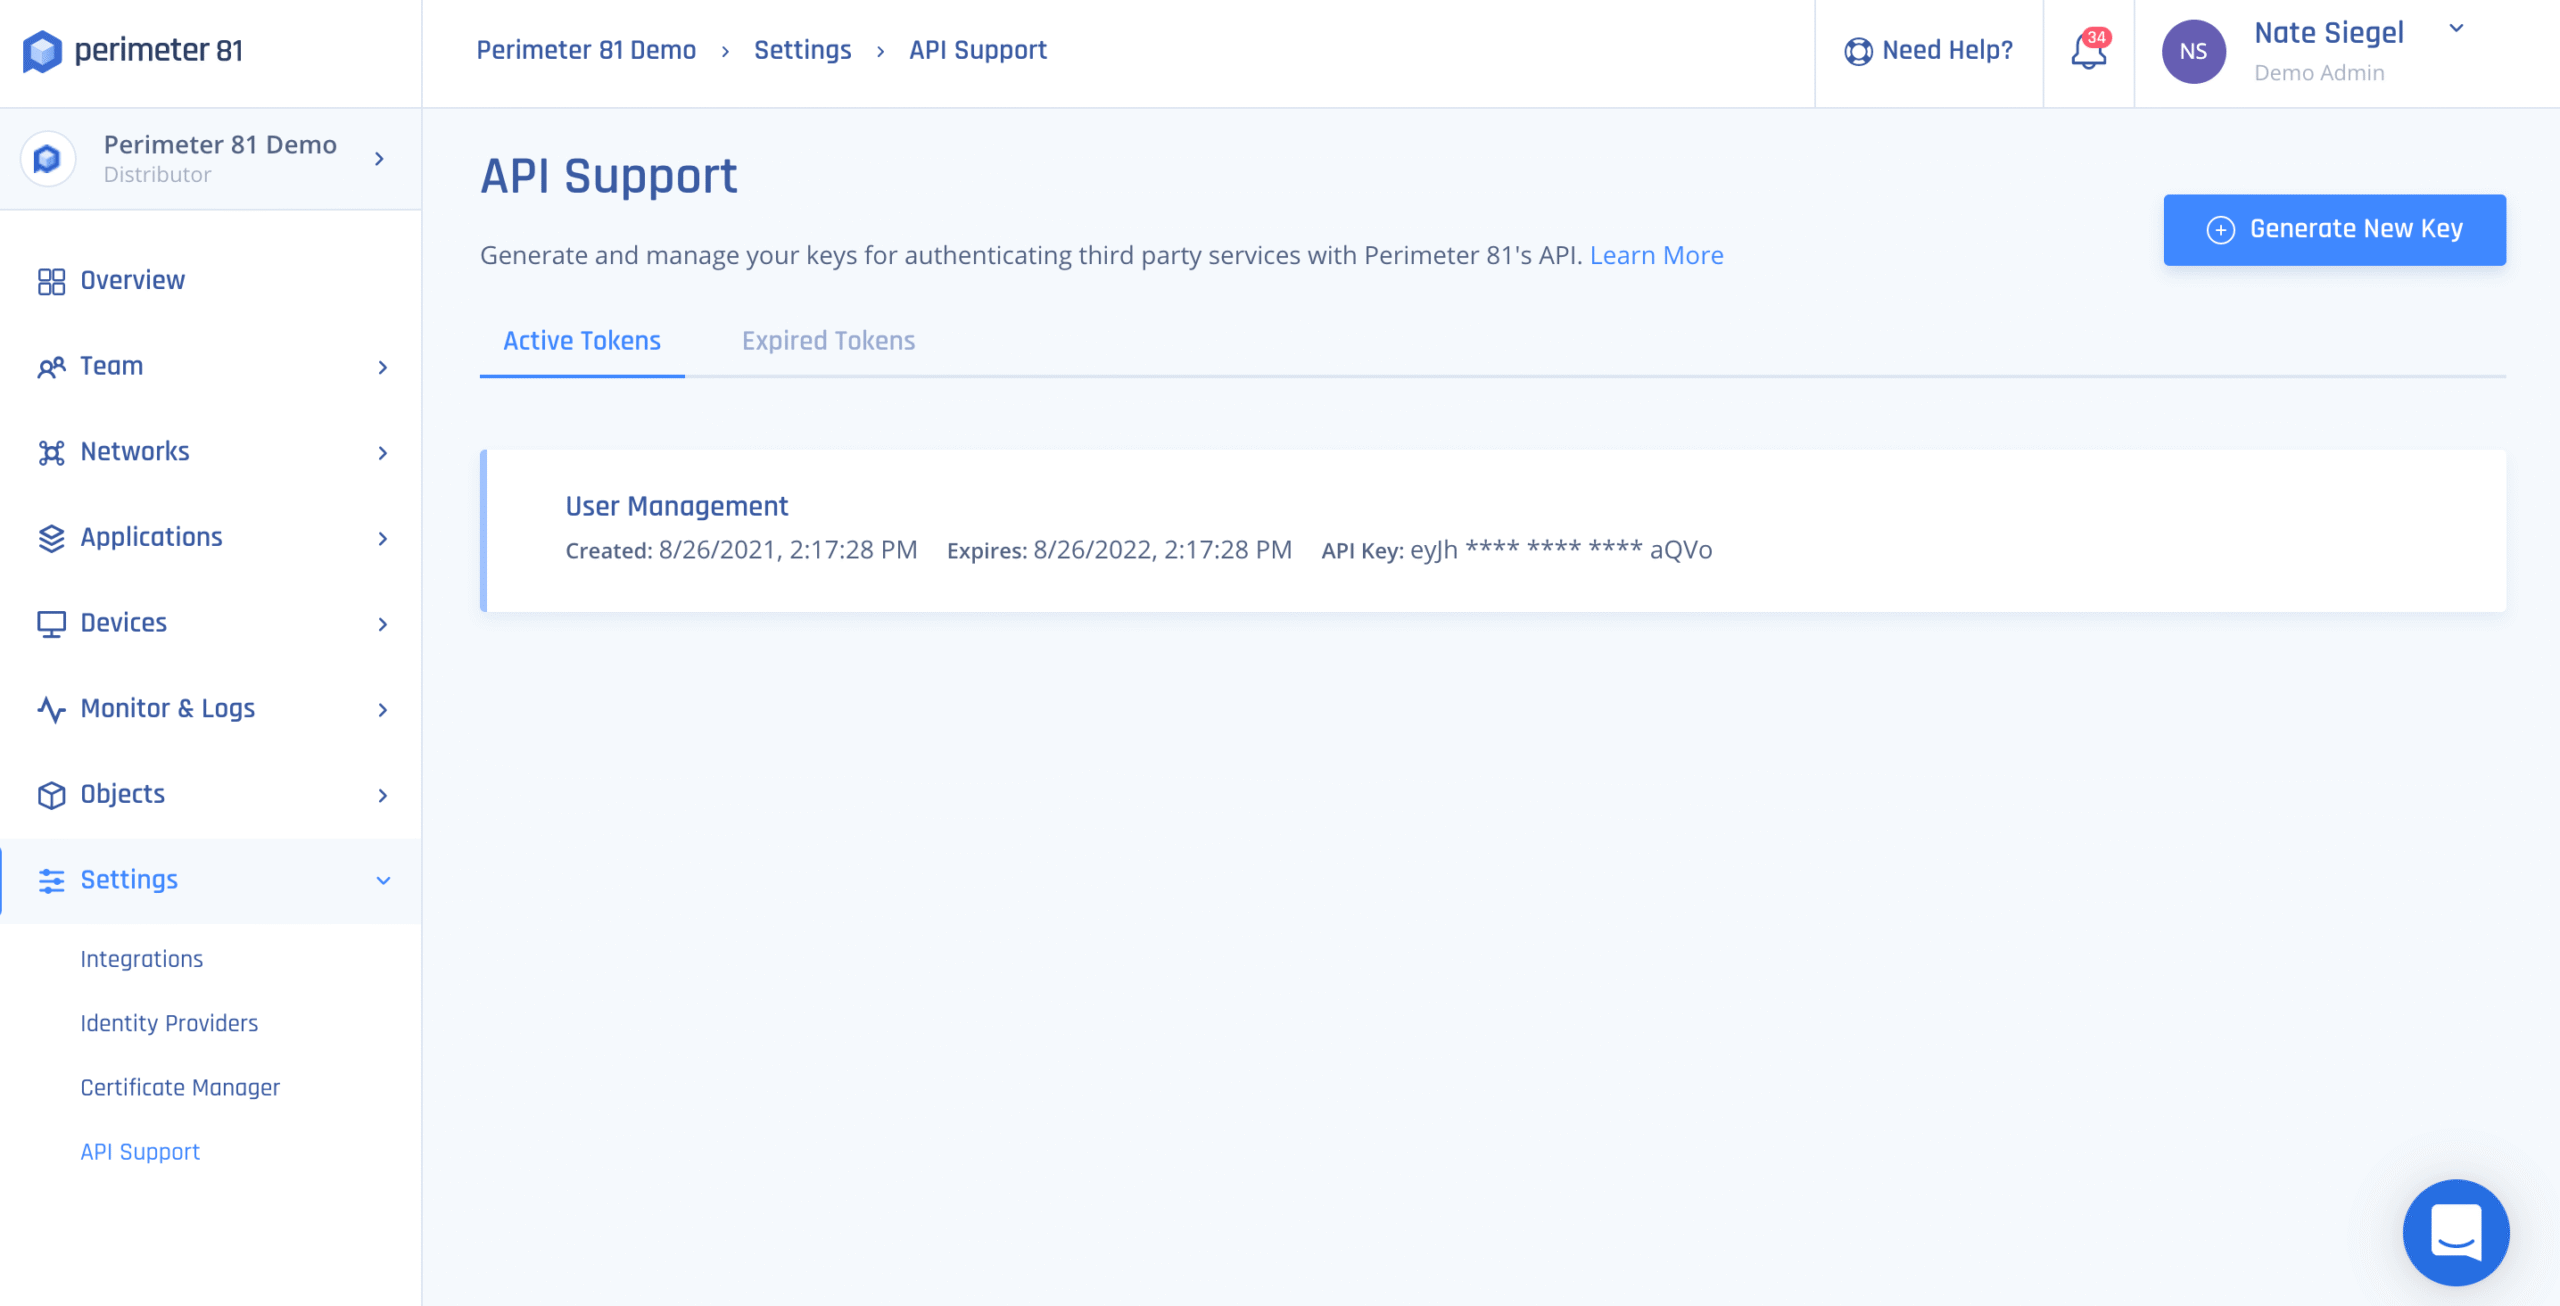
Task: Click the Settings sliders icon
Action: pos(51,880)
